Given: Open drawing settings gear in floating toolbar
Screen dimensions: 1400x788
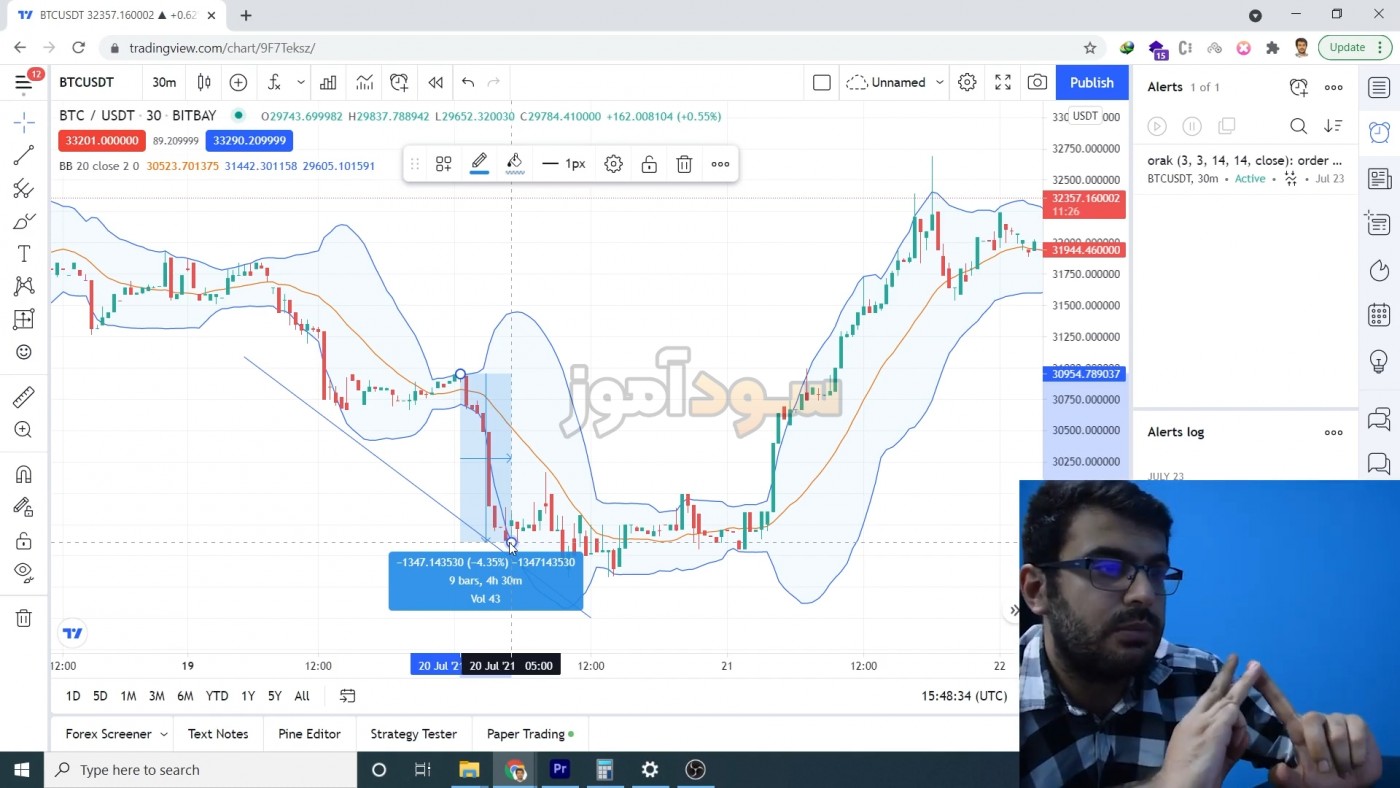Looking at the screenshot, I should click(x=614, y=164).
